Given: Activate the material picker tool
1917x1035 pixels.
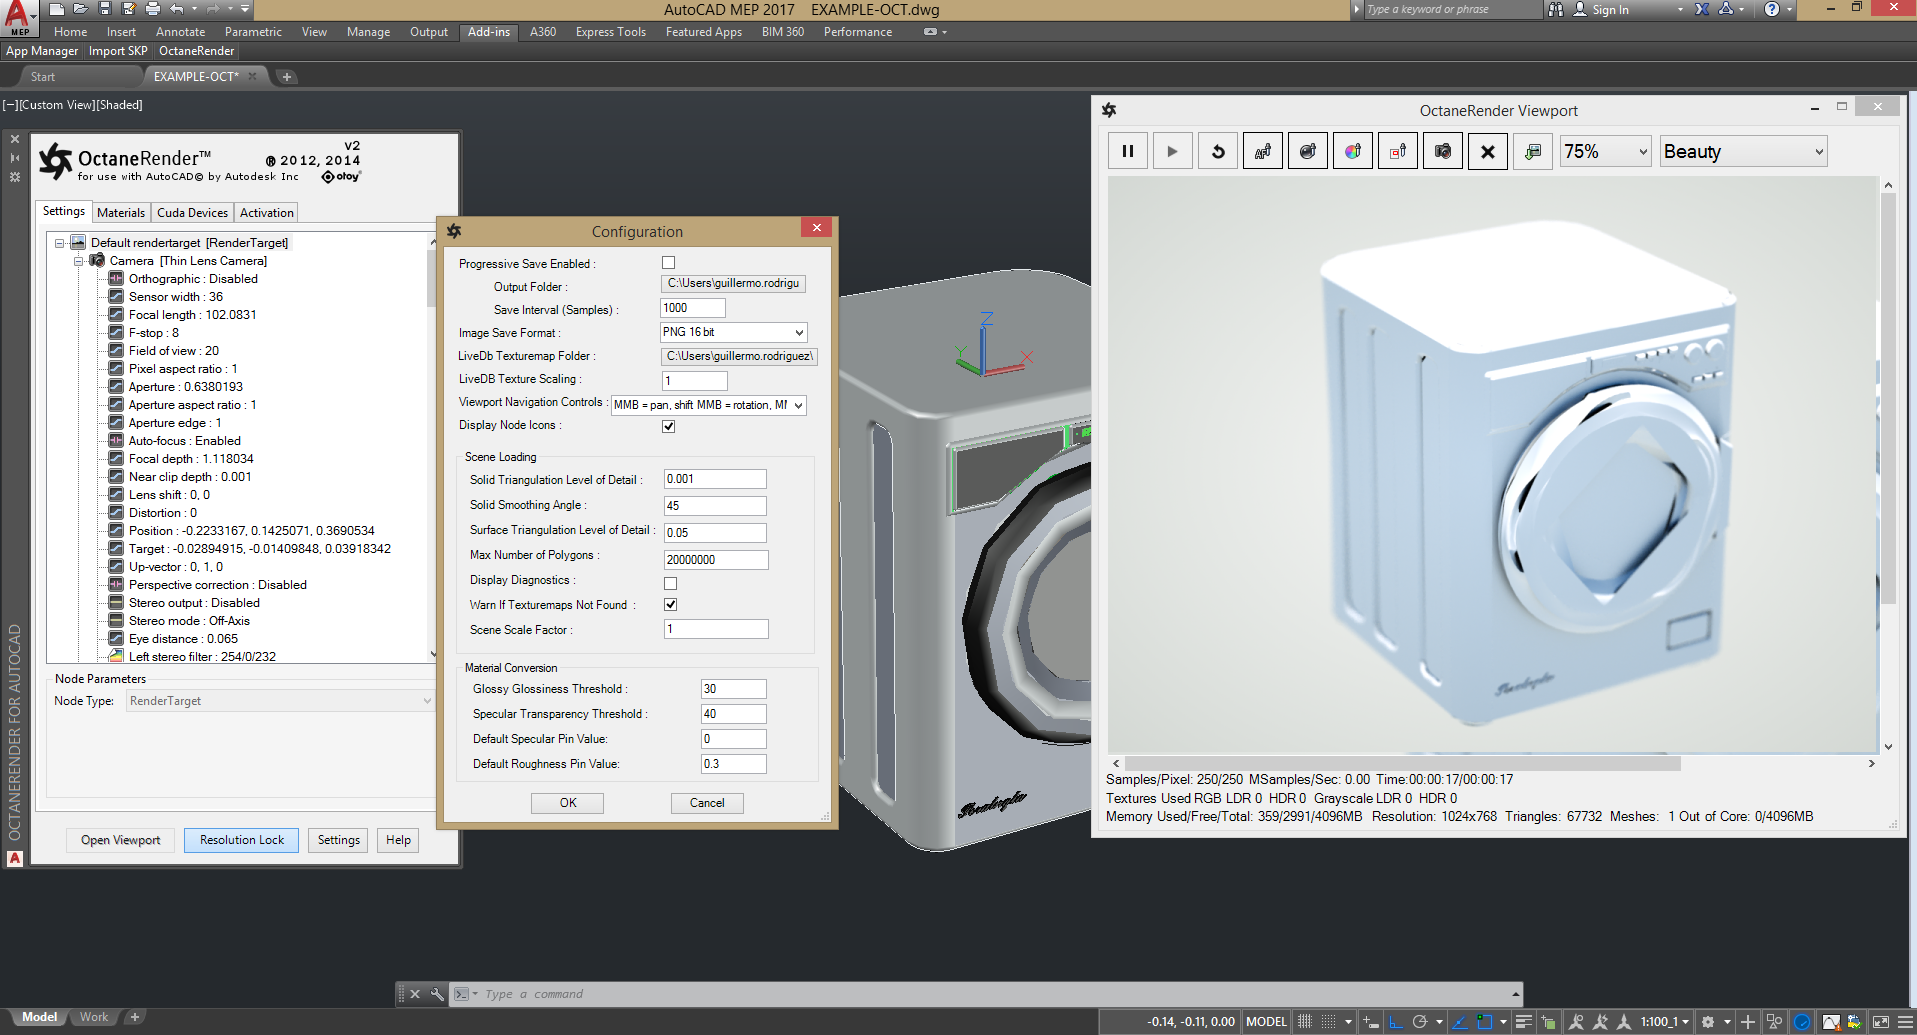Looking at the screenshot, I should click(1308, 152).
